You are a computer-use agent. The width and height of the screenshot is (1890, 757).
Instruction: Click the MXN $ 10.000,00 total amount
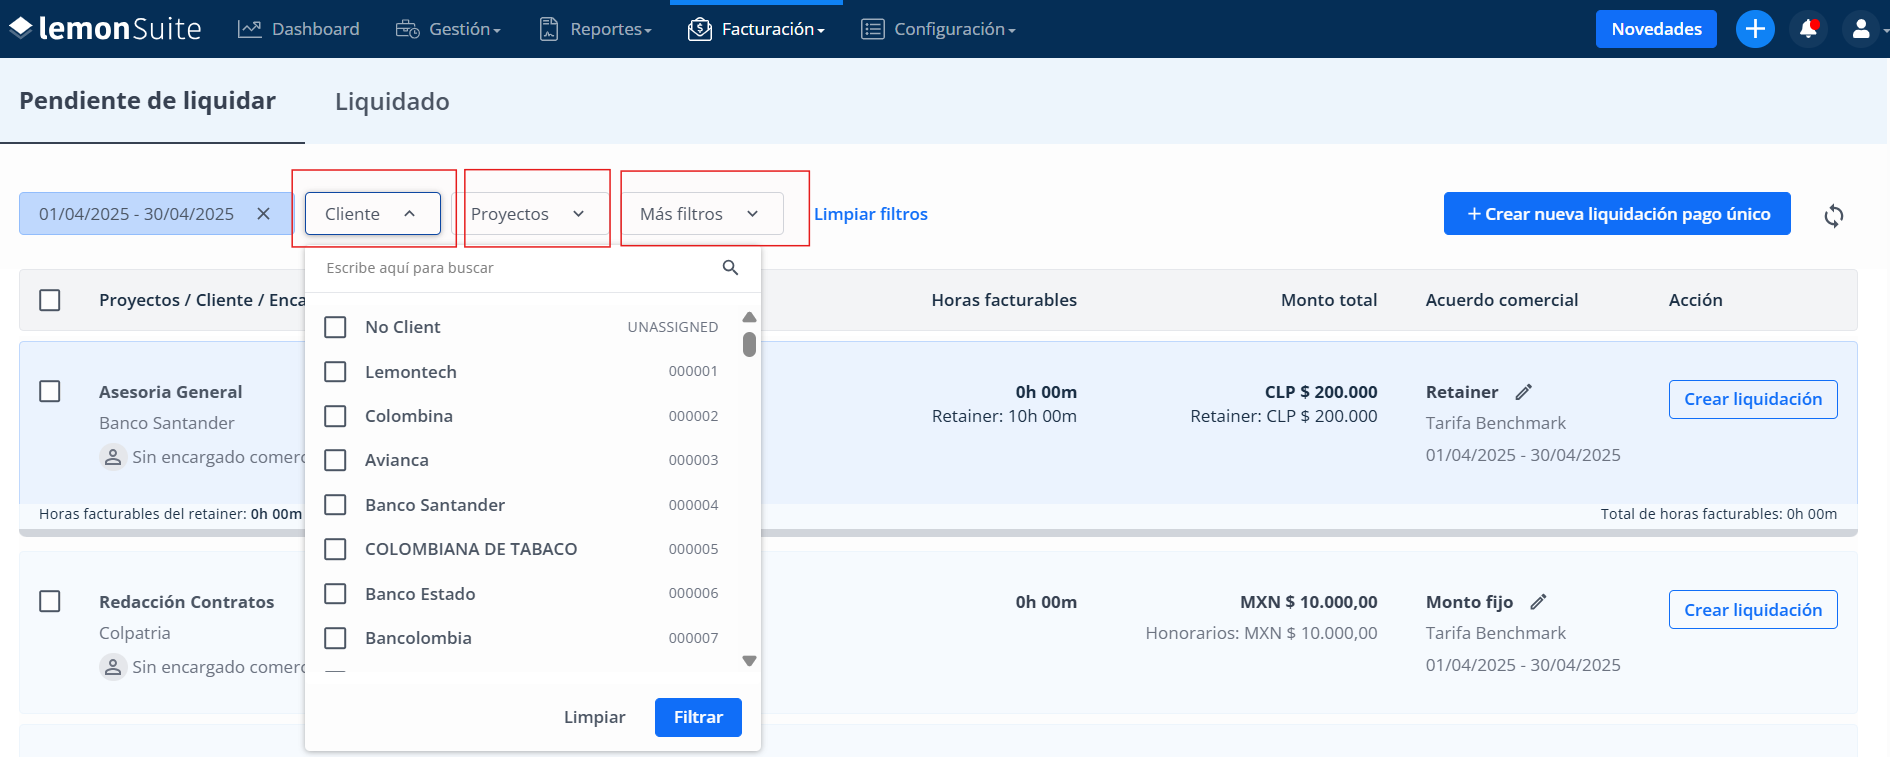(1309, 602)
